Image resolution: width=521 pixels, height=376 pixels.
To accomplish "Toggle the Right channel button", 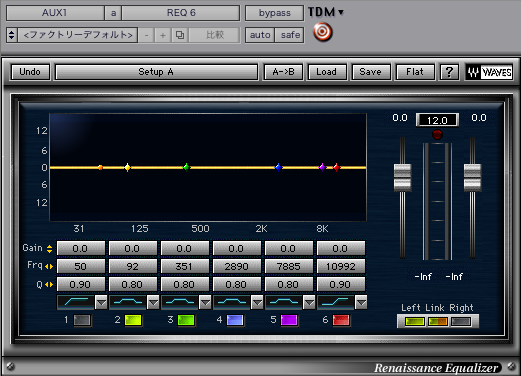I will pos(461,321).
